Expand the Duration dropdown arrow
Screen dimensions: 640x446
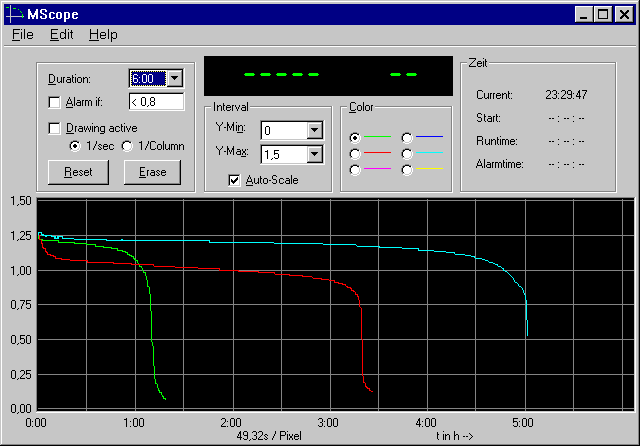coord(175,78)
